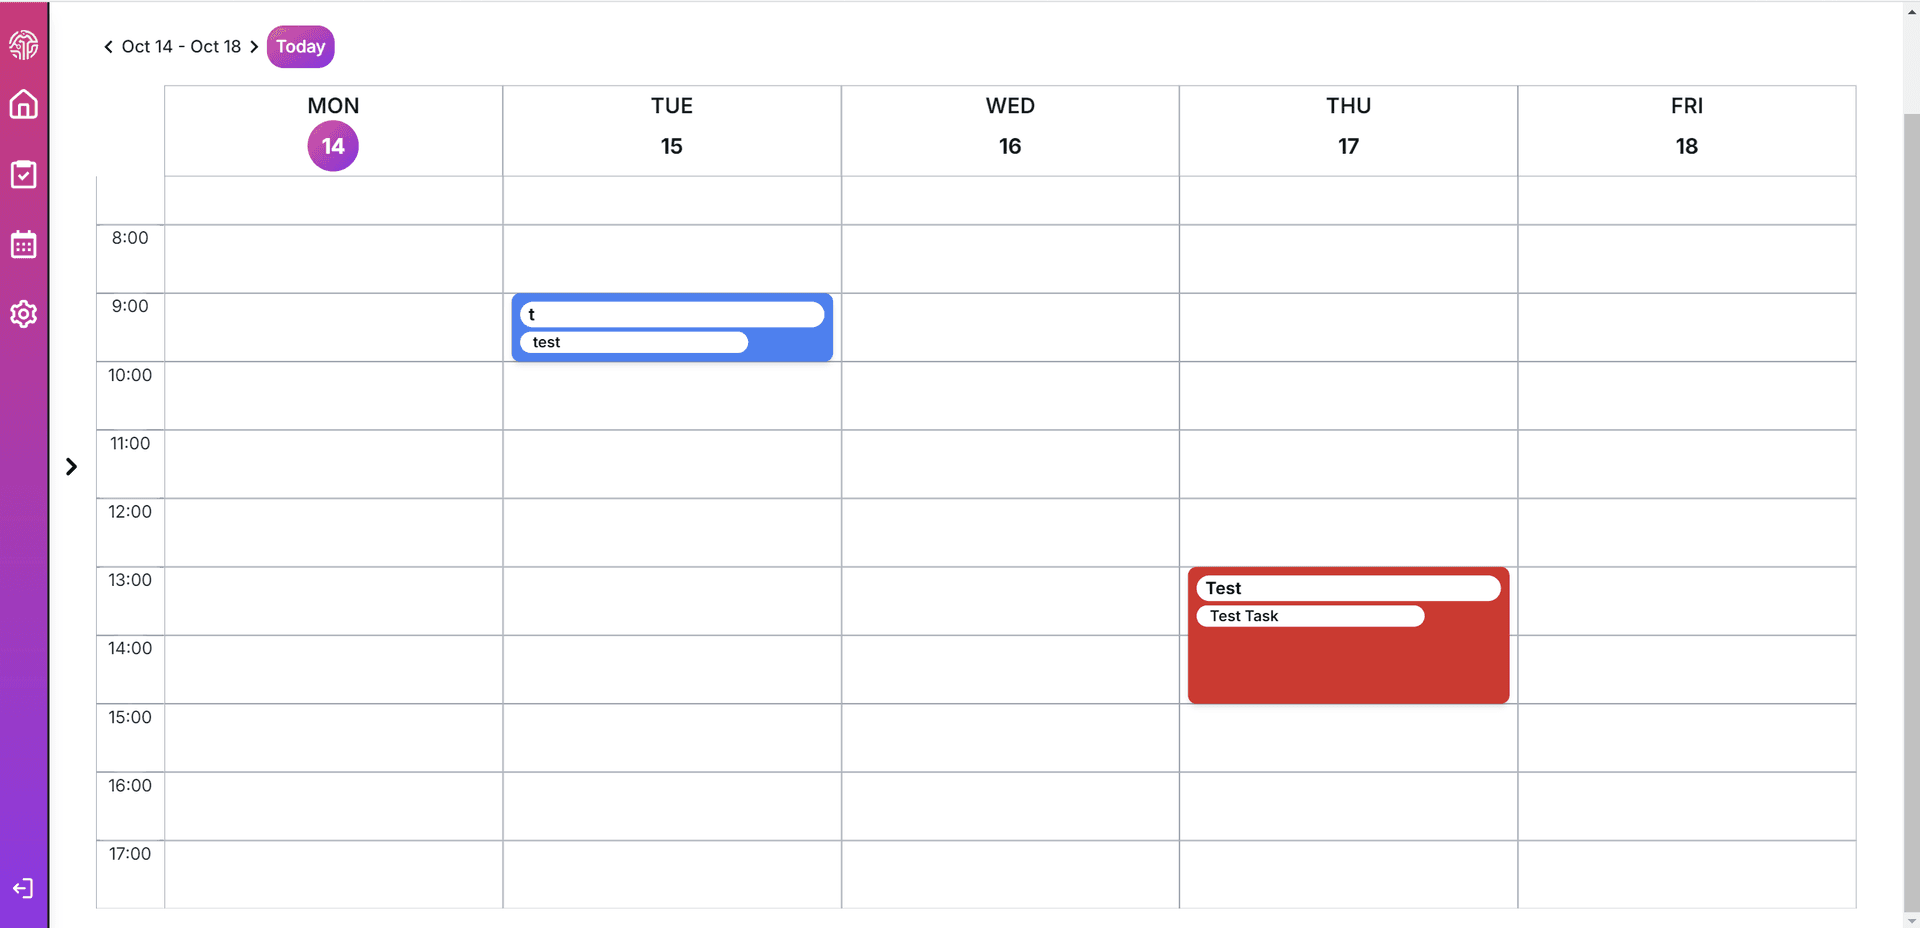Open the Calendar view icon

[x=23, y=244]
